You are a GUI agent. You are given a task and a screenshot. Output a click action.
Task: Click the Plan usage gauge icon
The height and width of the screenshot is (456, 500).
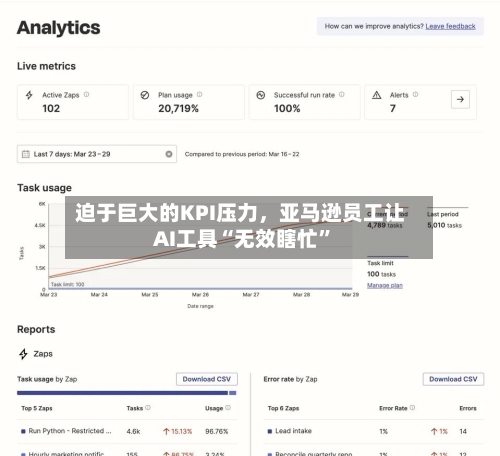coord(145,95)
